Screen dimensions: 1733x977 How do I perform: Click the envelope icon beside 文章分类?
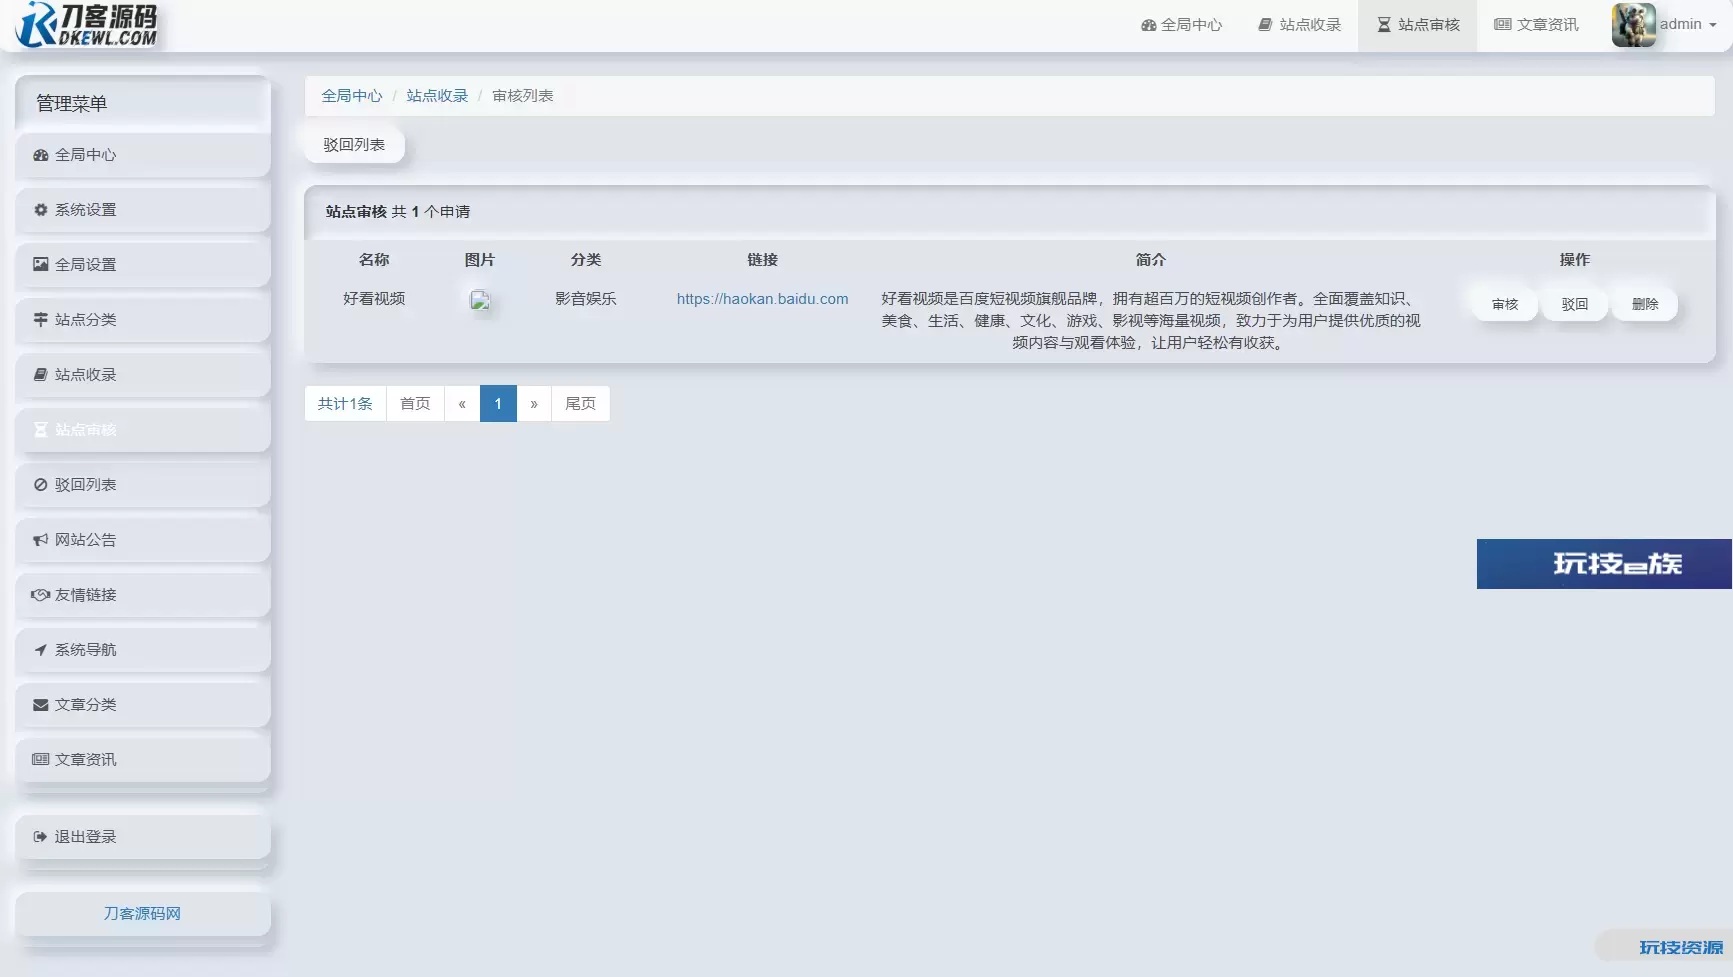click(40, 705)
